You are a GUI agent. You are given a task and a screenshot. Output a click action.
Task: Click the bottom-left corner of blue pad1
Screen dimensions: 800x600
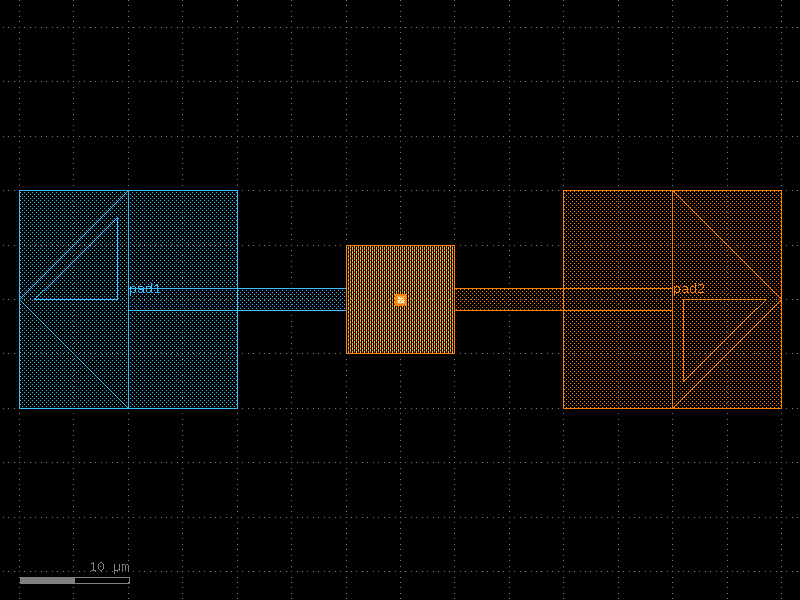coord(20,408)
